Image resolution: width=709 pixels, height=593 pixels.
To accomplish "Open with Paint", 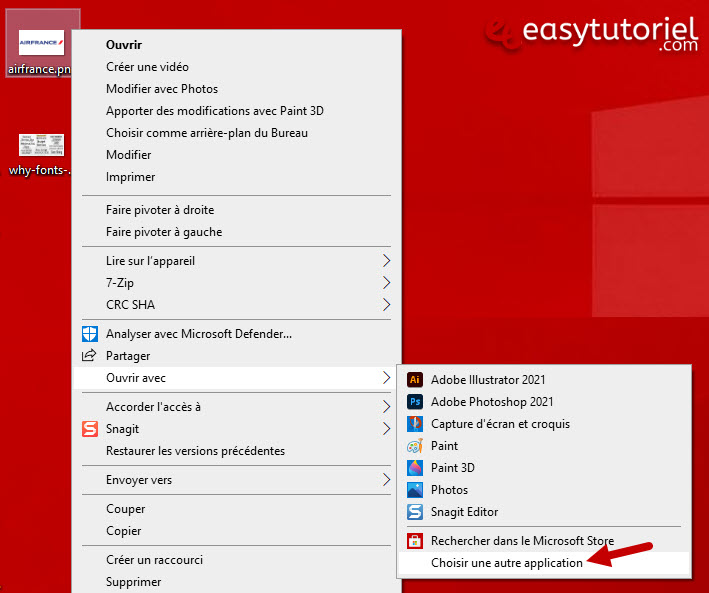I will click(x=544, y=446).
